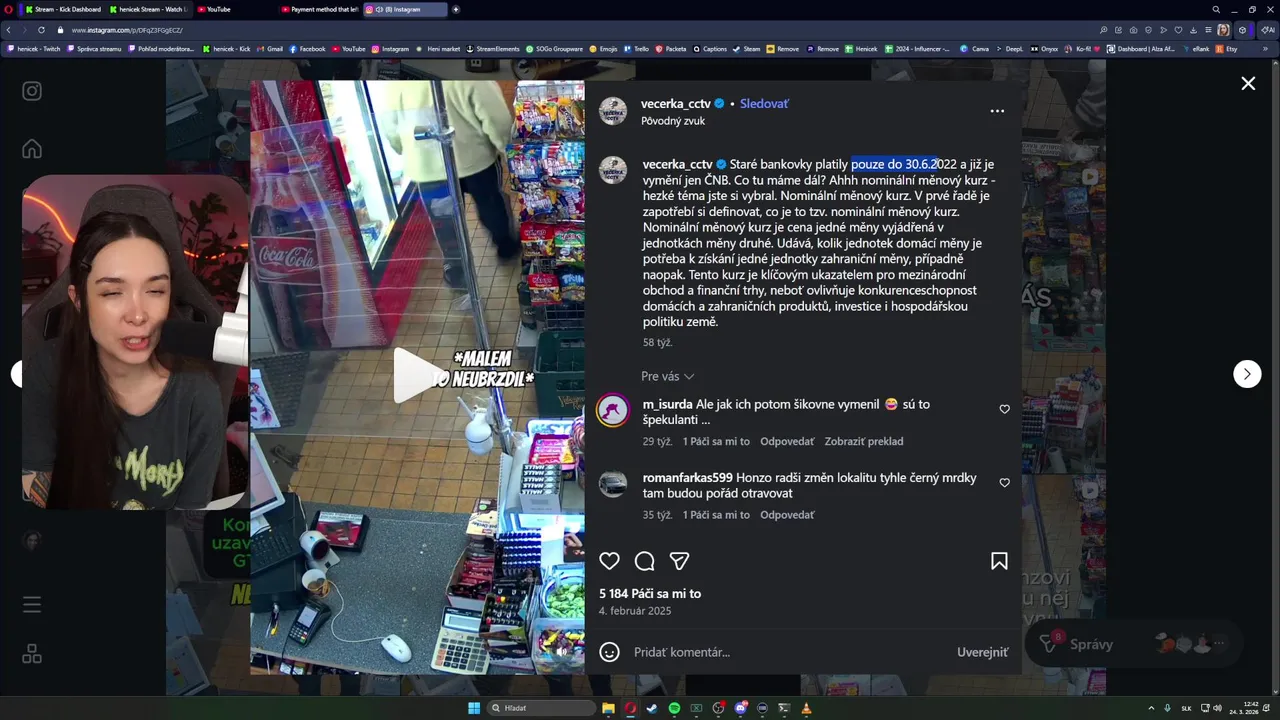Open Pôvodný zvuk audio link
Image resolution: width=1280 pixels, height=720 pixels.
click(673, 121)
